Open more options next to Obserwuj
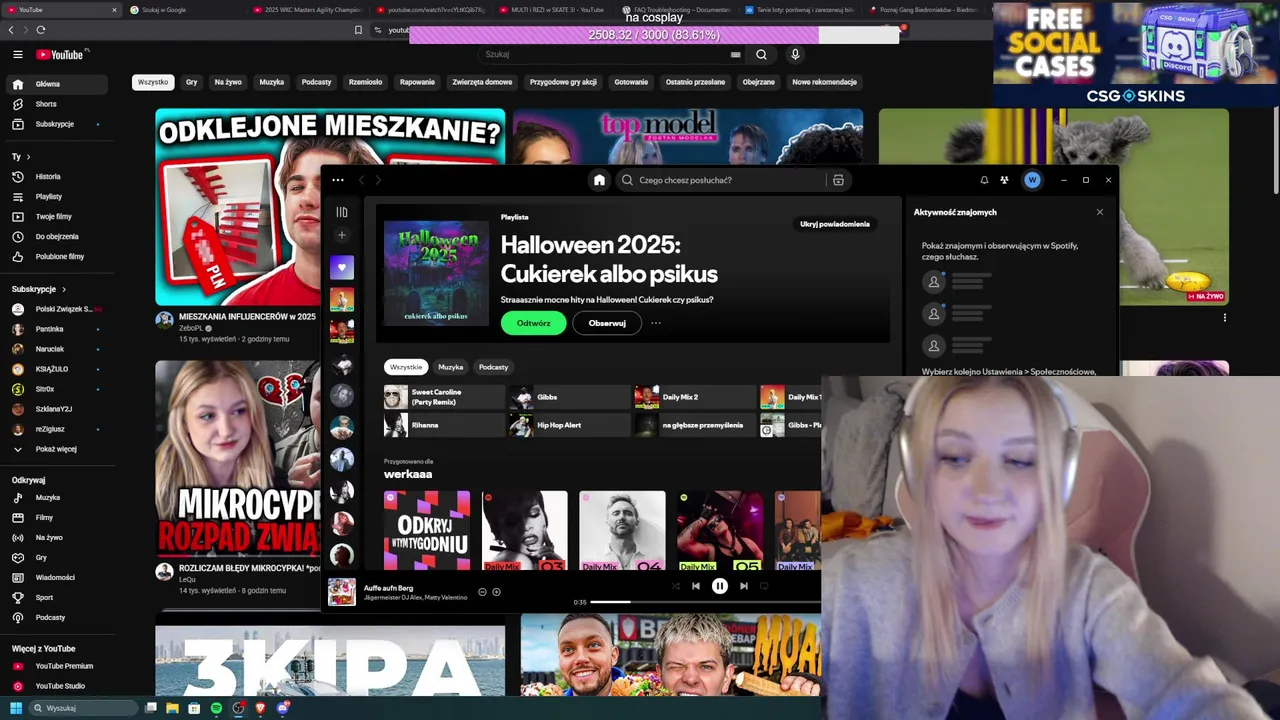The width and height of the screenshot is (1280, 720). 656,323
